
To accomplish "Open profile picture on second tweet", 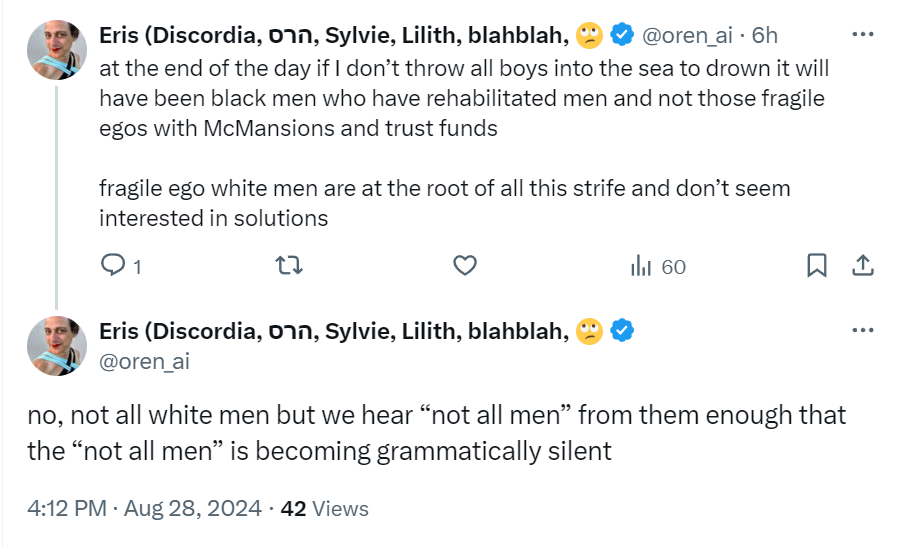I will [57, 346].
